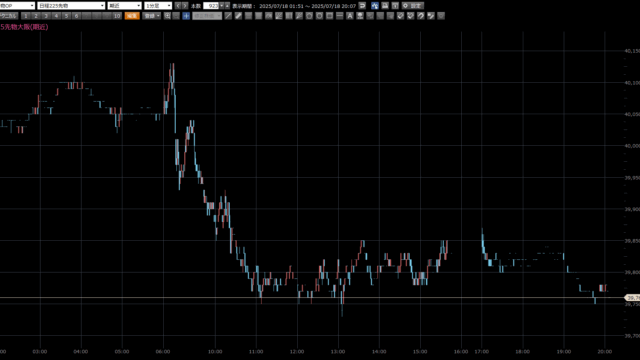Click the display period date range text
Image resolution: width=640 pixels, height=360 pixels.
[307, 6]
